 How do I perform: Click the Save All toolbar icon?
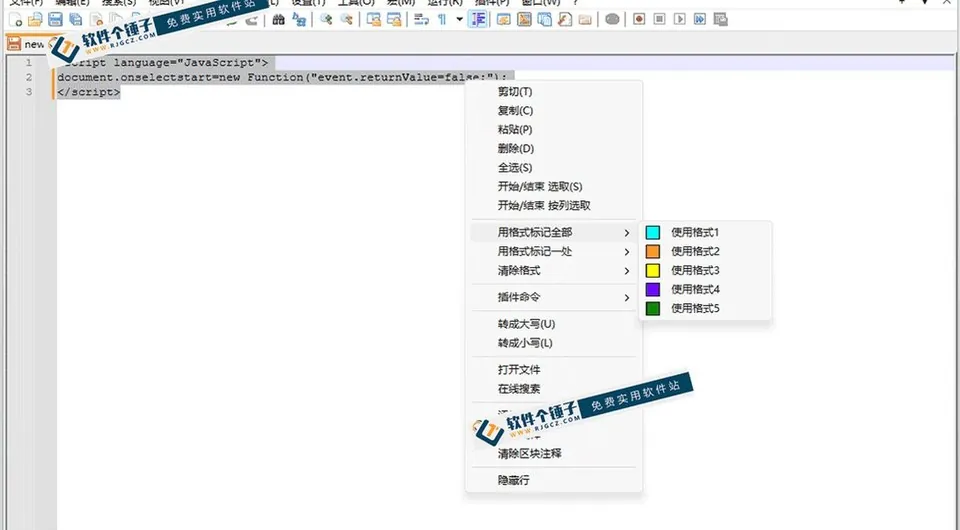click(76, 20)
